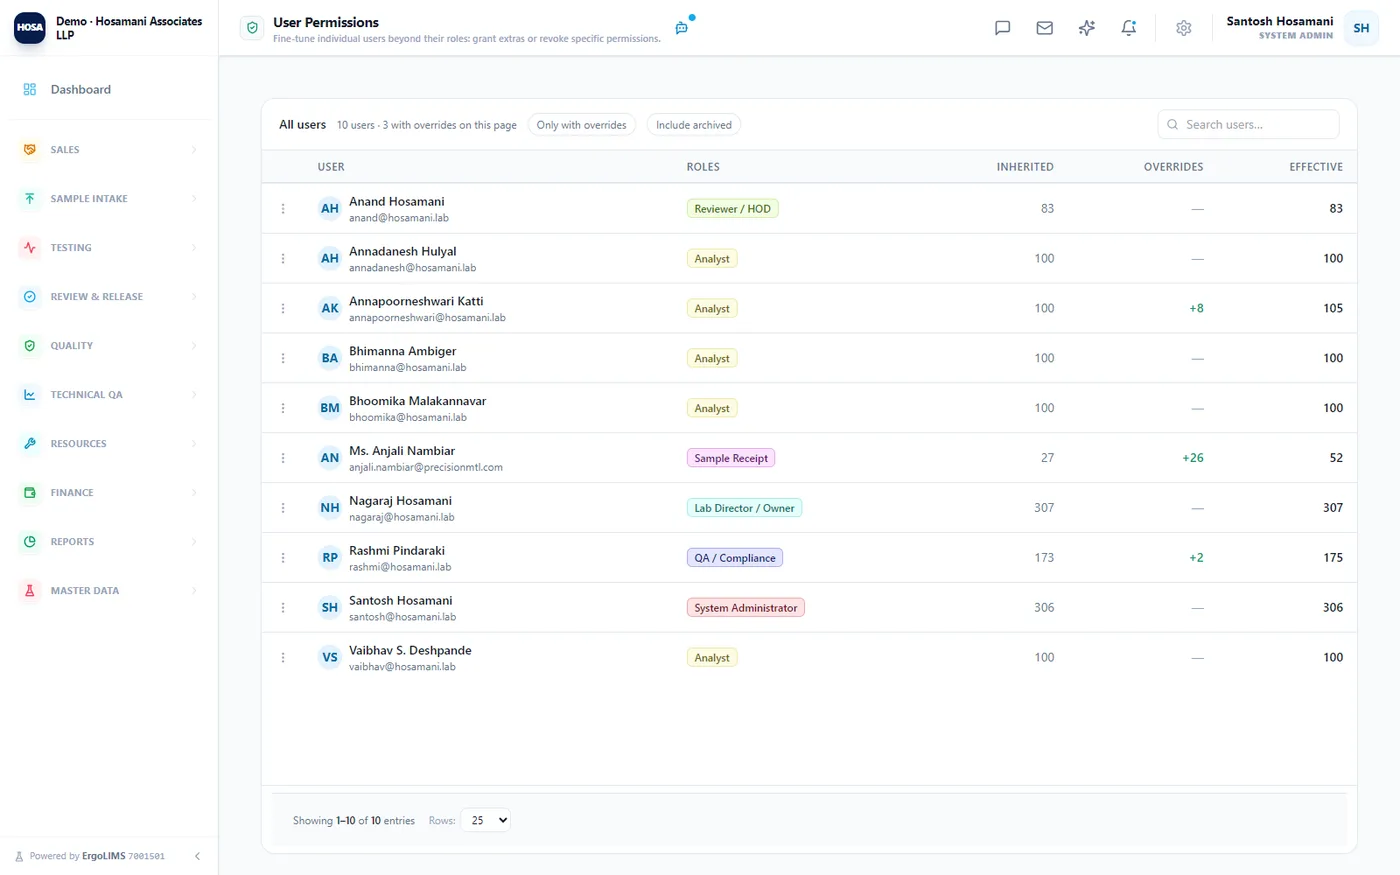Image resolution: width=1400 pixels, height=875 pixels.
Task: Open row actions menu for Rashmi Pindaraki
Action: pyautogui.click(x=283, y=558)
